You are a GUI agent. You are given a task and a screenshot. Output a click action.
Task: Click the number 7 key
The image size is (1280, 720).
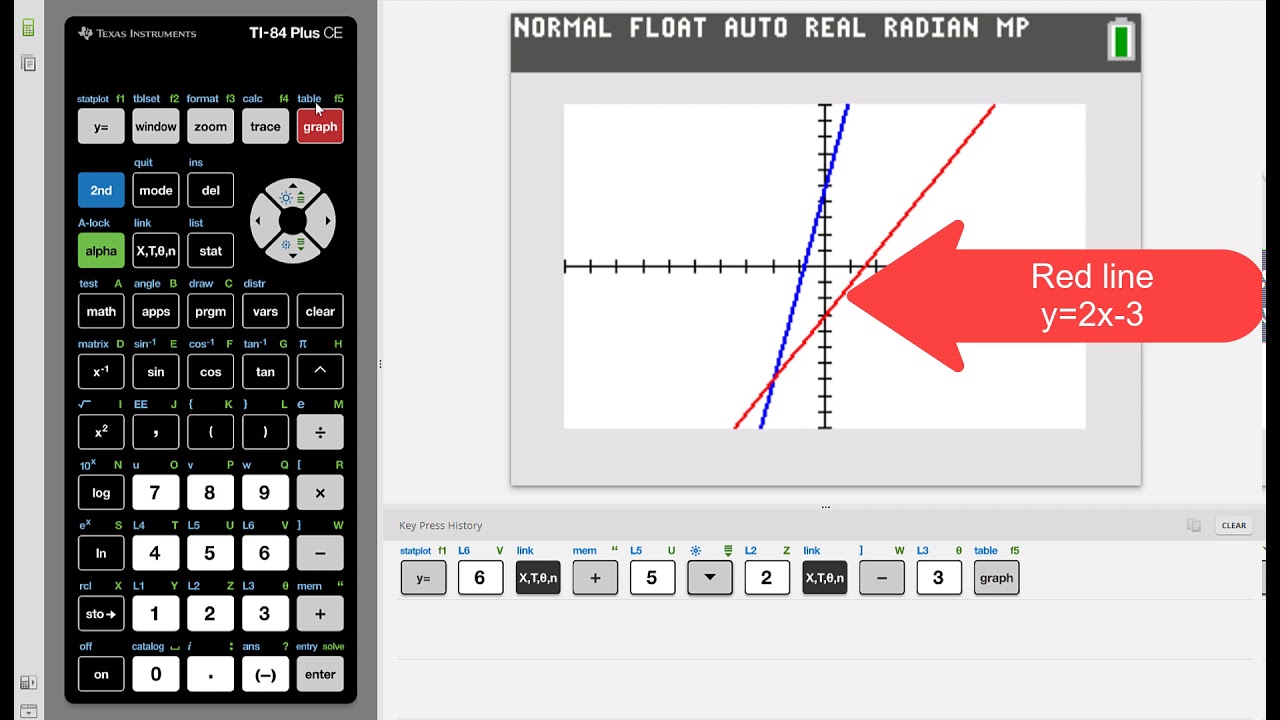tap(155, 493)
